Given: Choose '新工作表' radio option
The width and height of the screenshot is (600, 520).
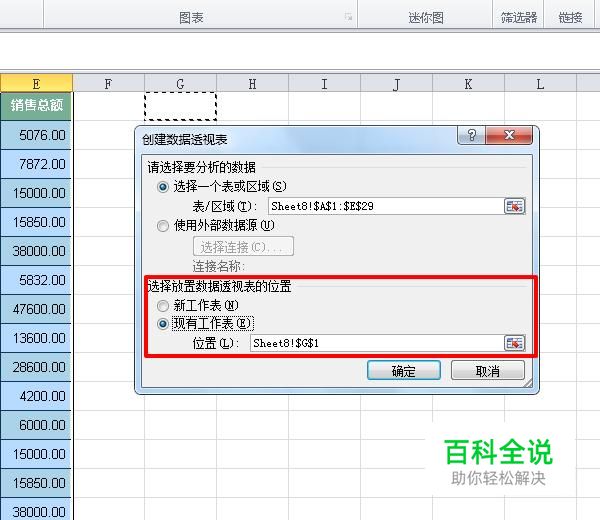Looking at the screenshot, I should coord(163,305).
